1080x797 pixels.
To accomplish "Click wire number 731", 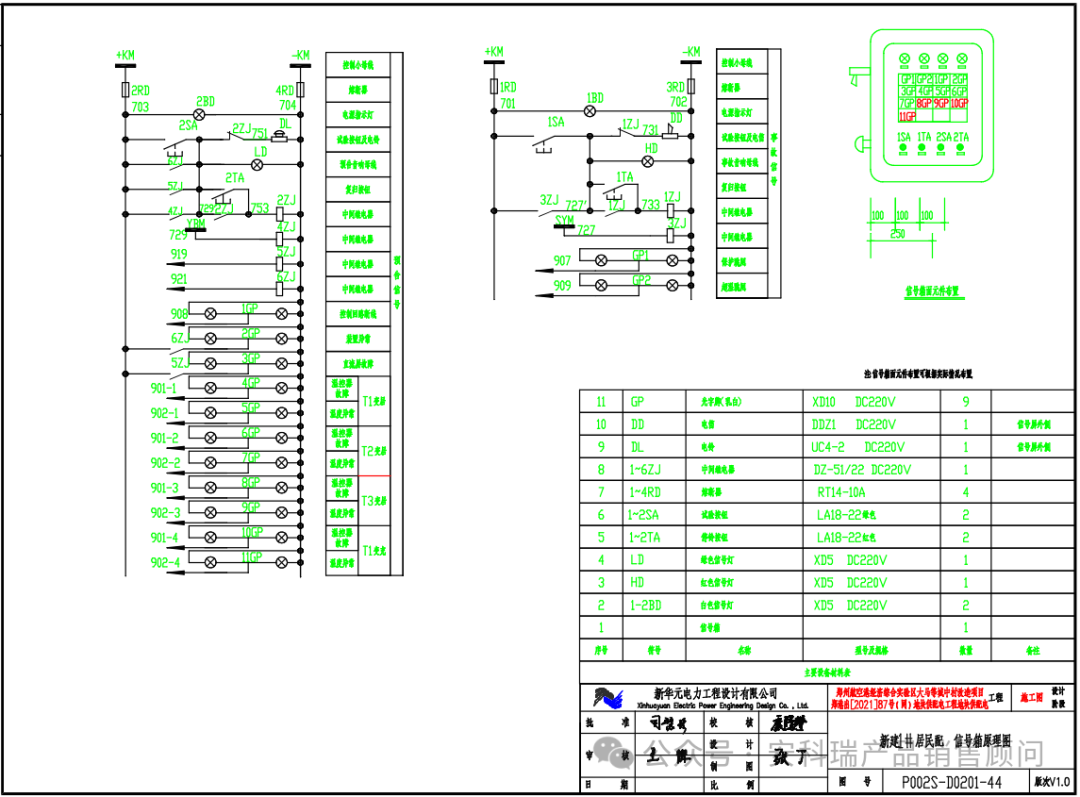I will (x=650, y=130).
